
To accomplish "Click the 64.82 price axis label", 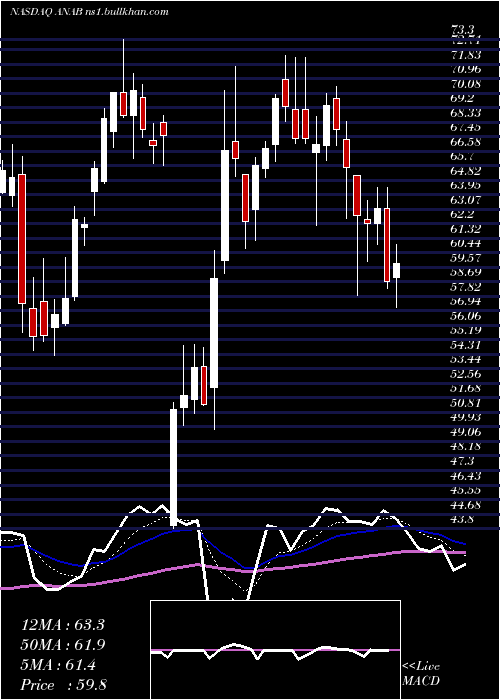I will click(466, 171).
